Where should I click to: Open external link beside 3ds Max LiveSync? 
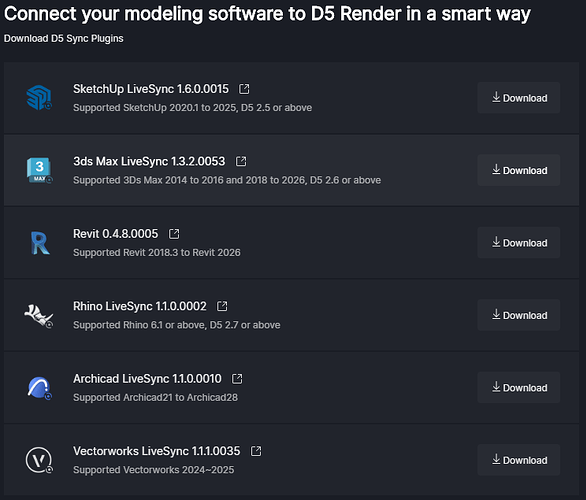tap(241, 161)
